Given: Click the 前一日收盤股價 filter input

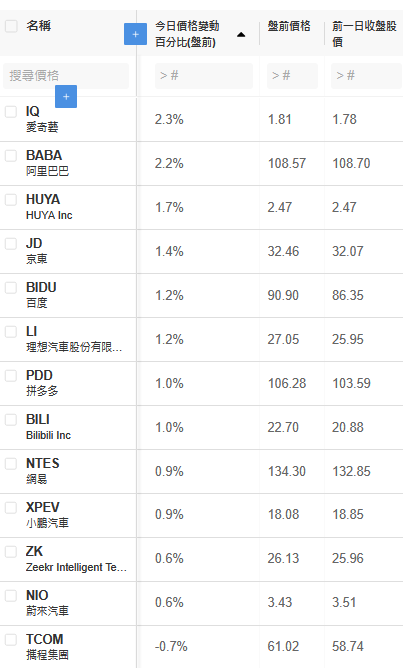Looking at the screenshot, I should click(366, 76).
